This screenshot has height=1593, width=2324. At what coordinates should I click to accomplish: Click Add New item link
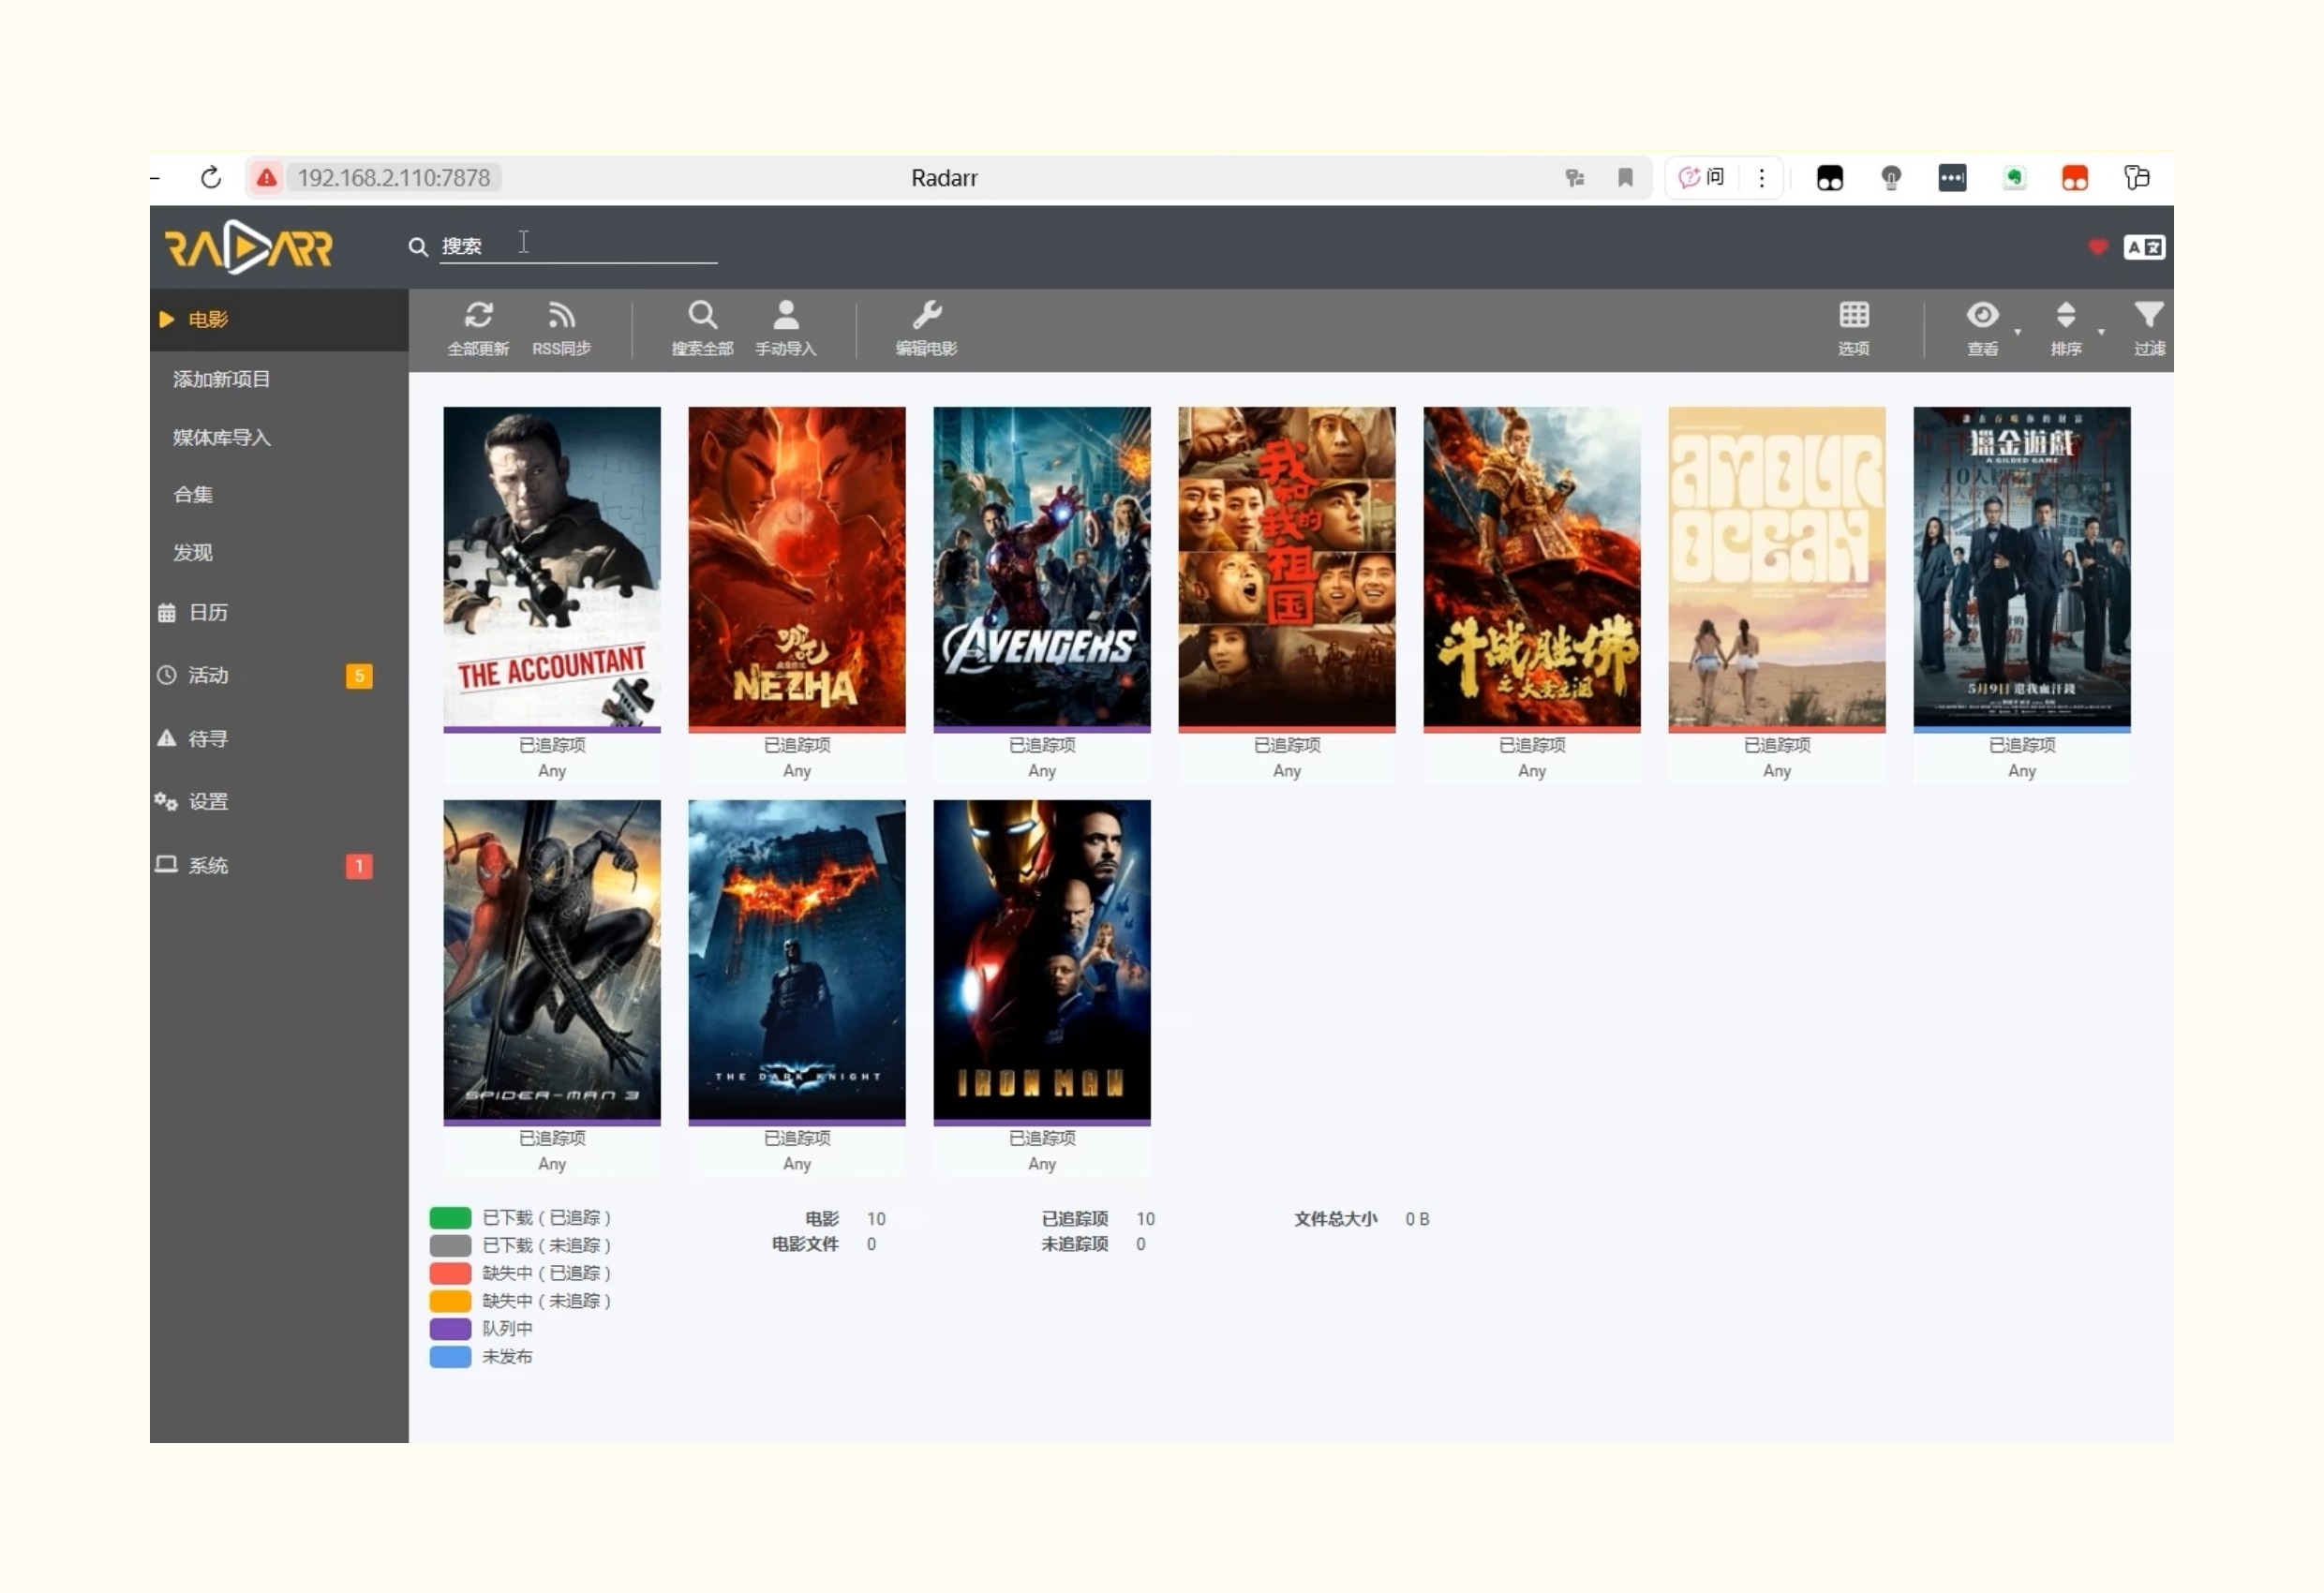tap(221, 379)
